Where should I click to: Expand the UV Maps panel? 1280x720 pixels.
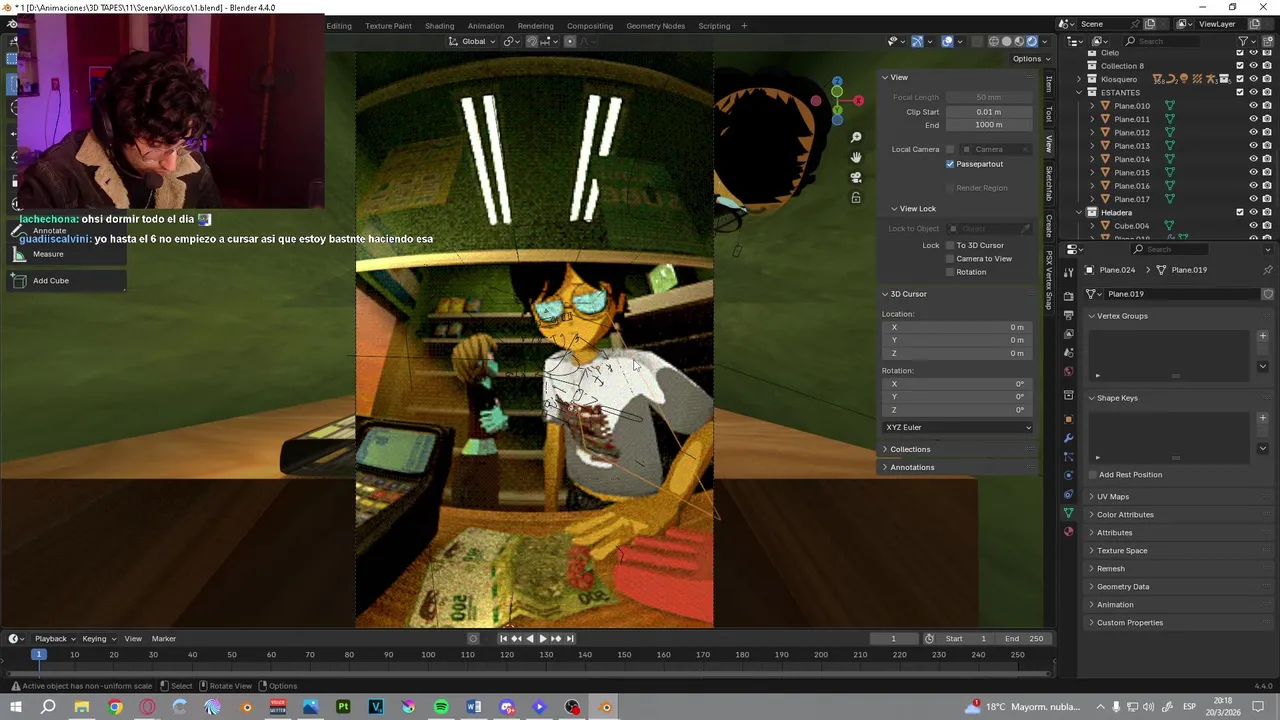click(x=1112, y=497)
